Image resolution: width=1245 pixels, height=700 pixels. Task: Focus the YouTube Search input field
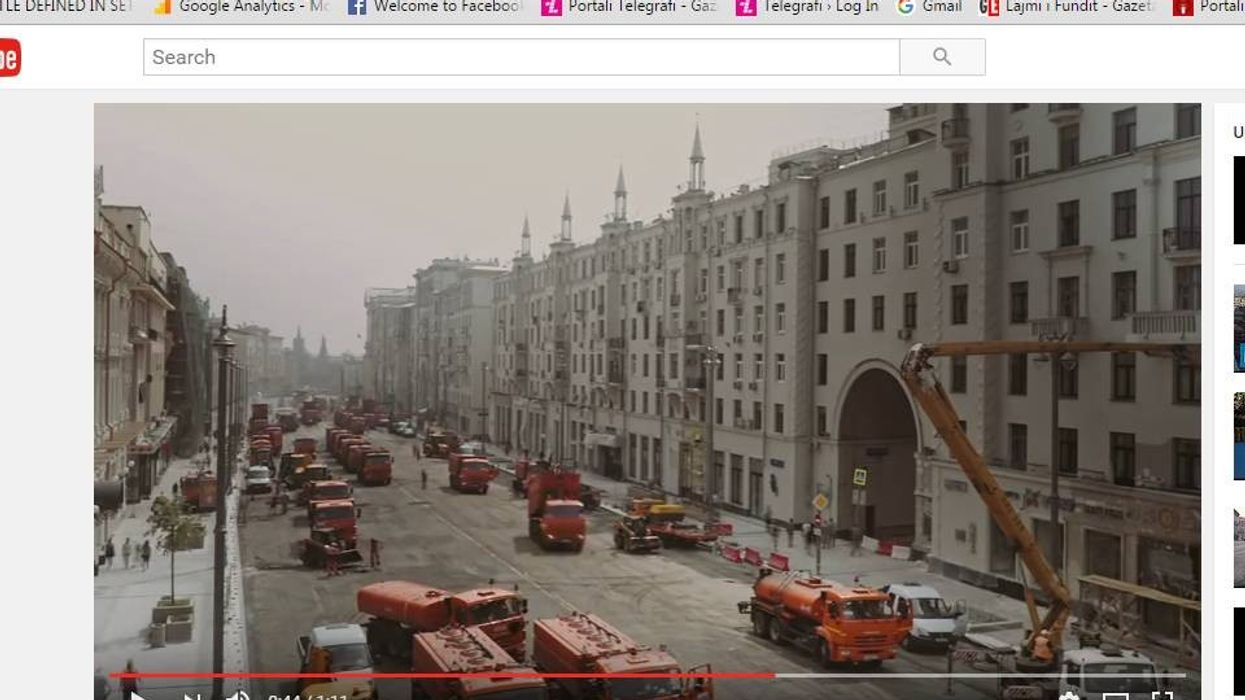(520, 57)
